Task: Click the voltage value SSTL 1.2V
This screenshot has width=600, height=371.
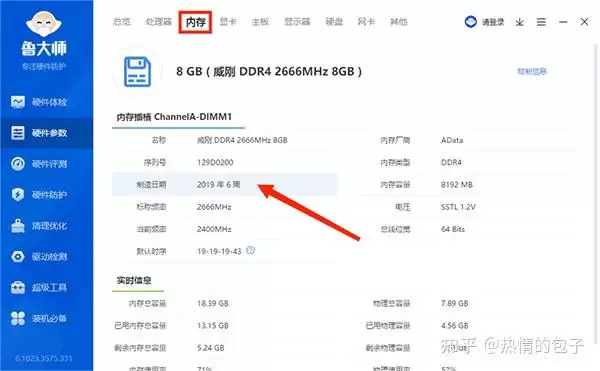Action: [458, 207]
